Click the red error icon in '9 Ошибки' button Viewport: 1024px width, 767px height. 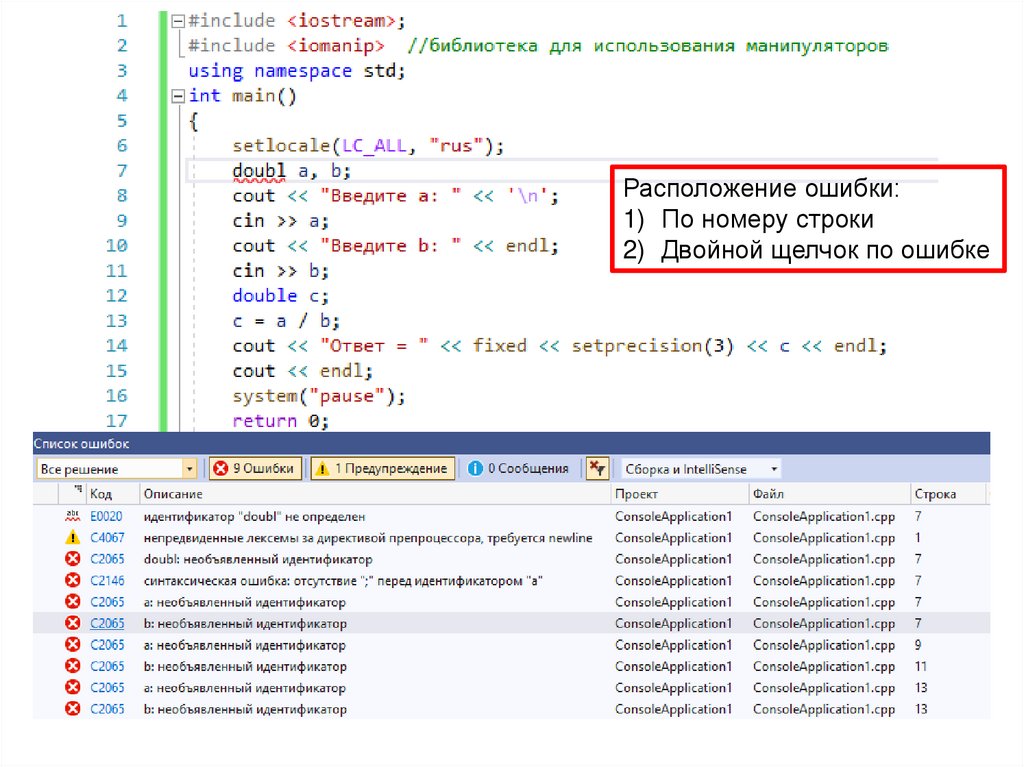pos(221,468)
